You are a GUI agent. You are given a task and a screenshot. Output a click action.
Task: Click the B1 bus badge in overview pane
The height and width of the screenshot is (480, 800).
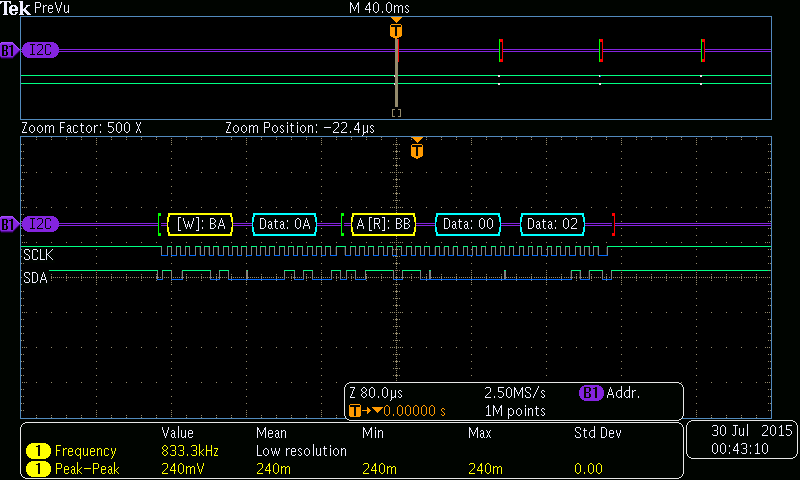click(9, 50)
